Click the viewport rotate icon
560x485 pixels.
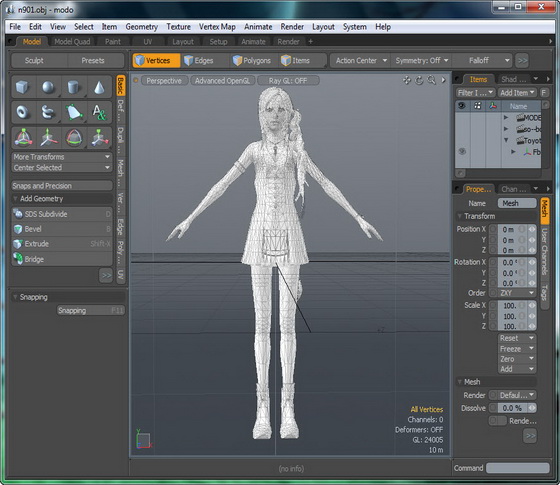pos(419,80)
